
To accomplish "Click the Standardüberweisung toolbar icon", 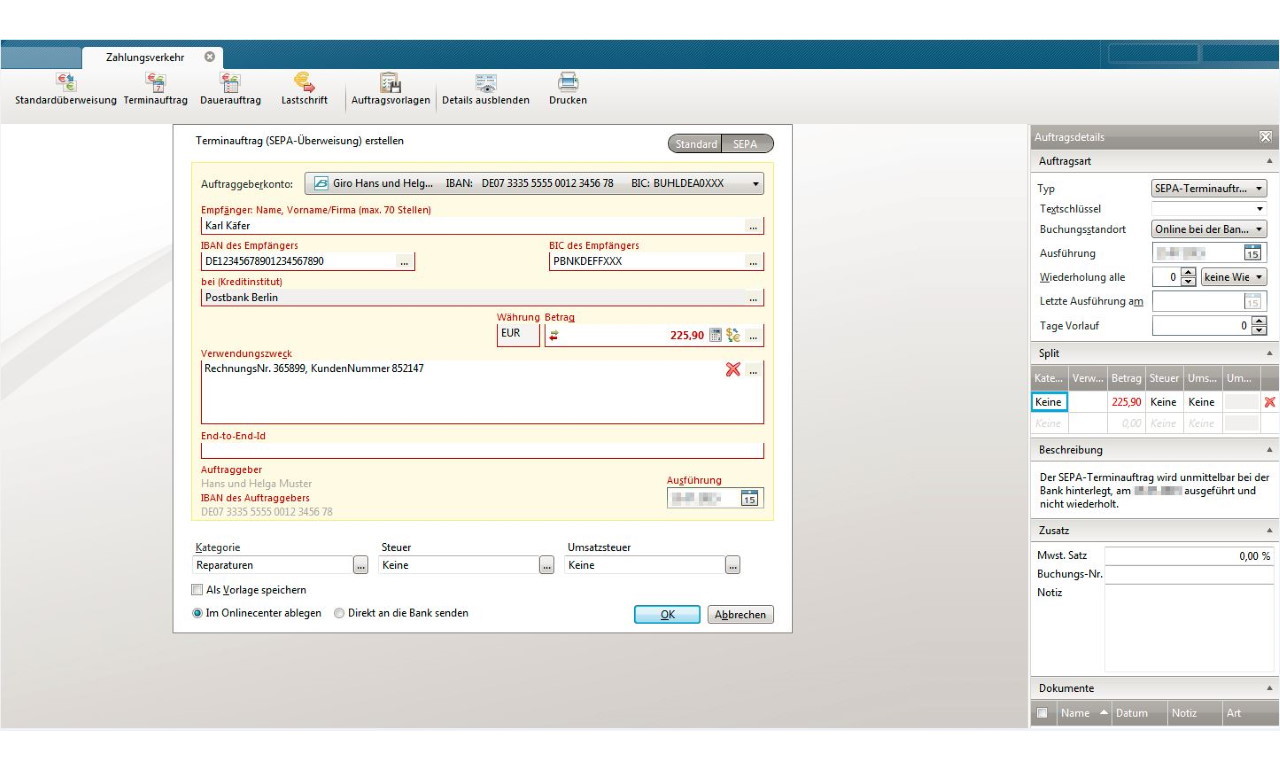I will (x=66, y=84).
